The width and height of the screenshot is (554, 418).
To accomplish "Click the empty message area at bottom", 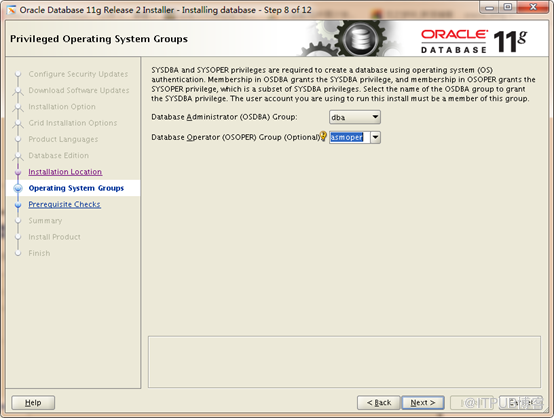I will point(344,361).
